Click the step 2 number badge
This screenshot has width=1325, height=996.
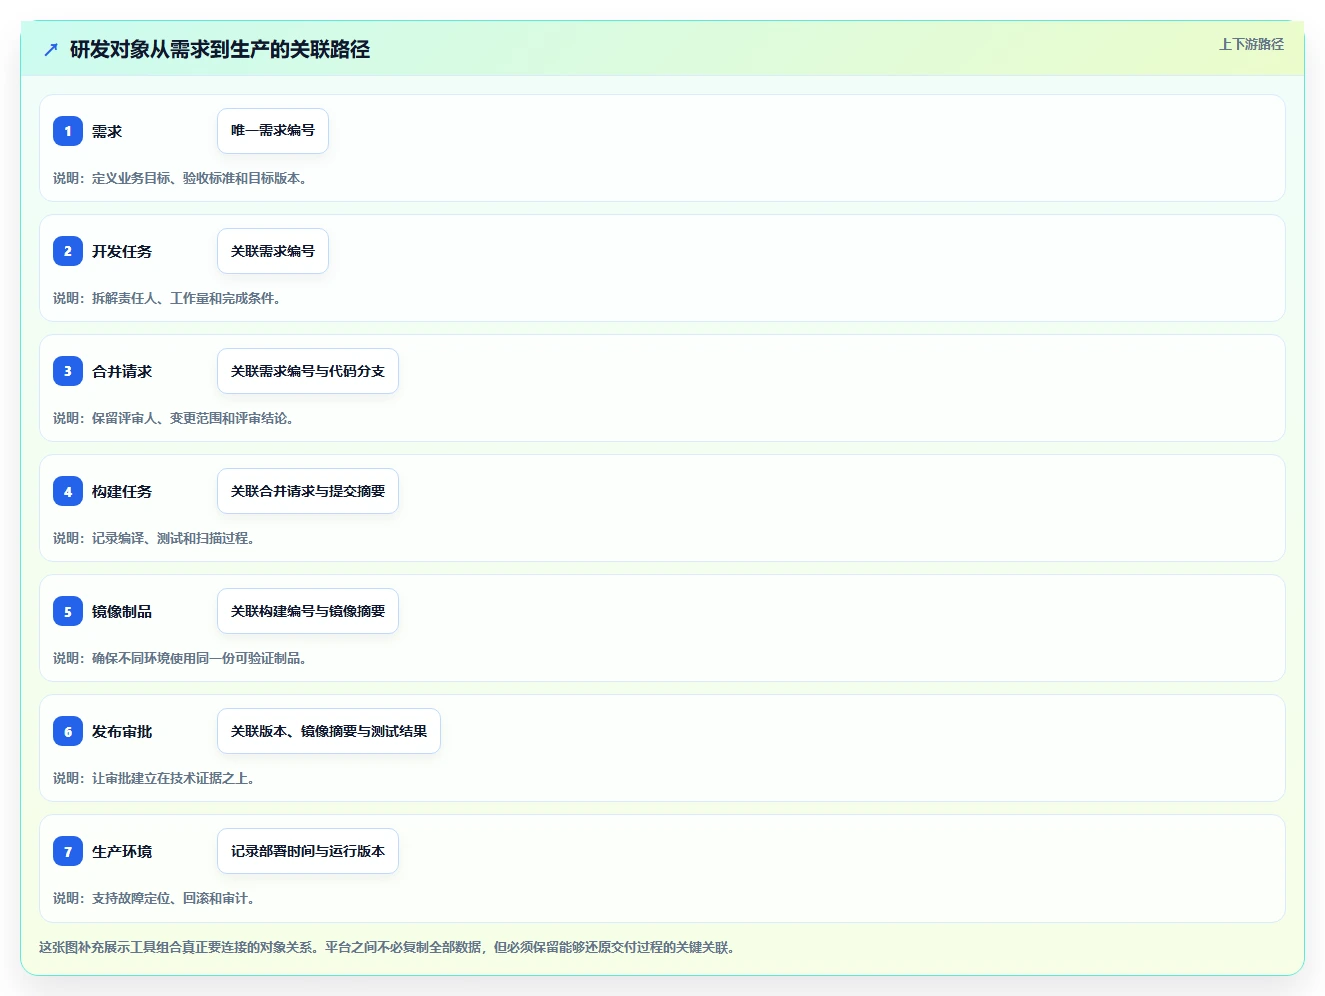(x=68, y=251)
